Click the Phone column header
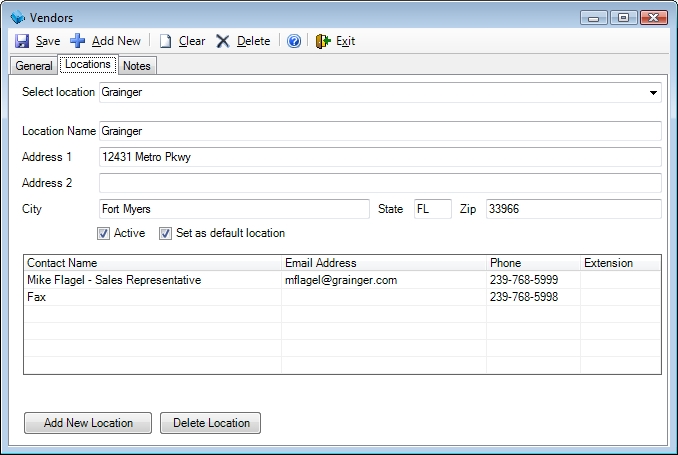Screen dimensions: 678x455 (534, 263)
